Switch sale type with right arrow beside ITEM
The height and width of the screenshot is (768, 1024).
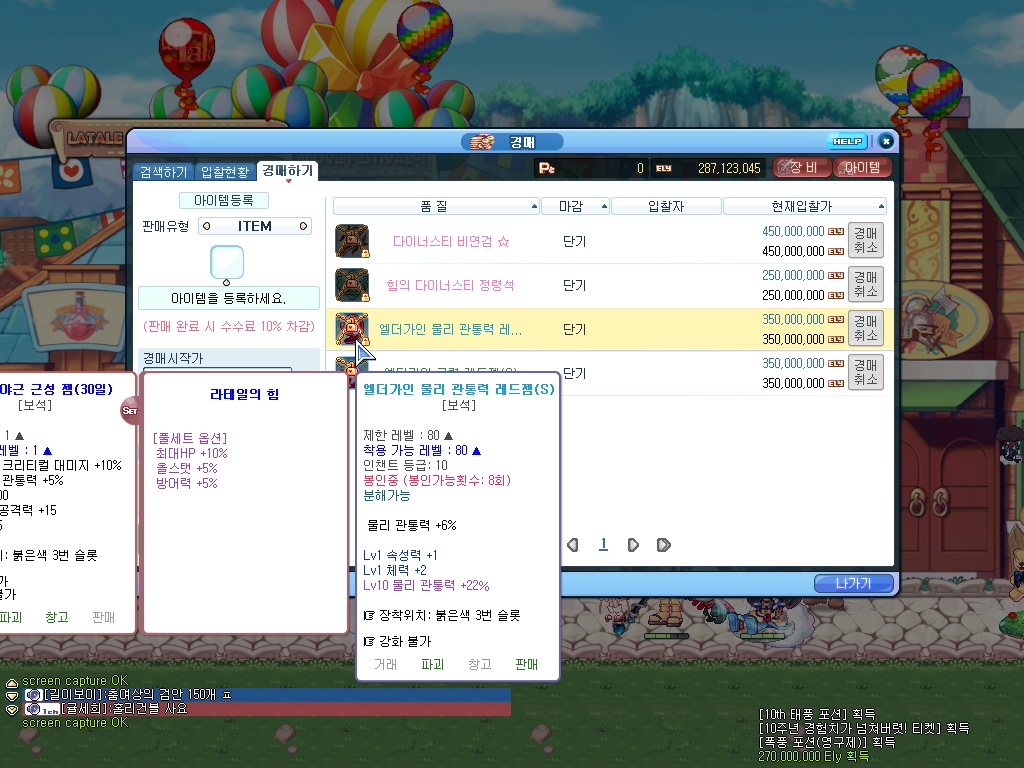[x=303, y=227]
